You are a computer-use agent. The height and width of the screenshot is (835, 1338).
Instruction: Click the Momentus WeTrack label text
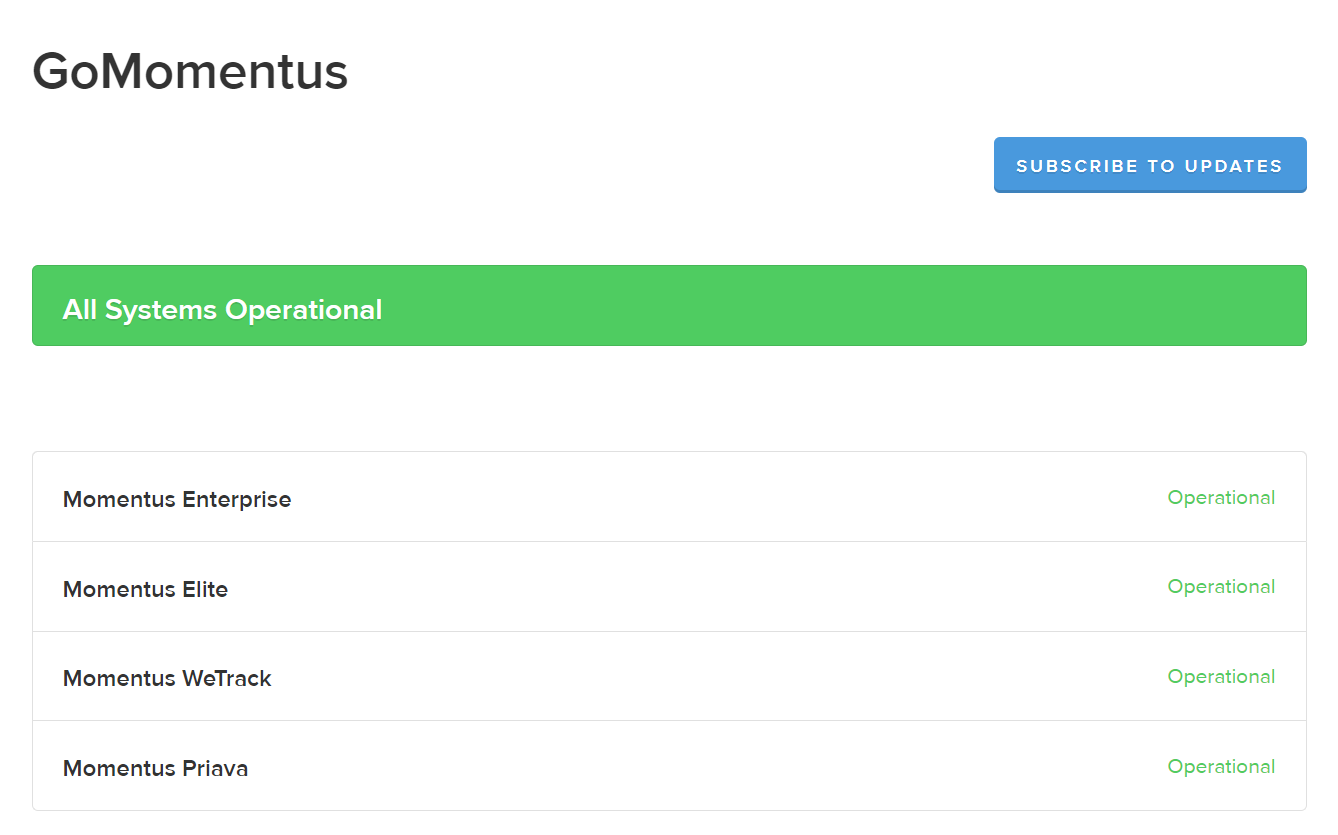(166, 678)
